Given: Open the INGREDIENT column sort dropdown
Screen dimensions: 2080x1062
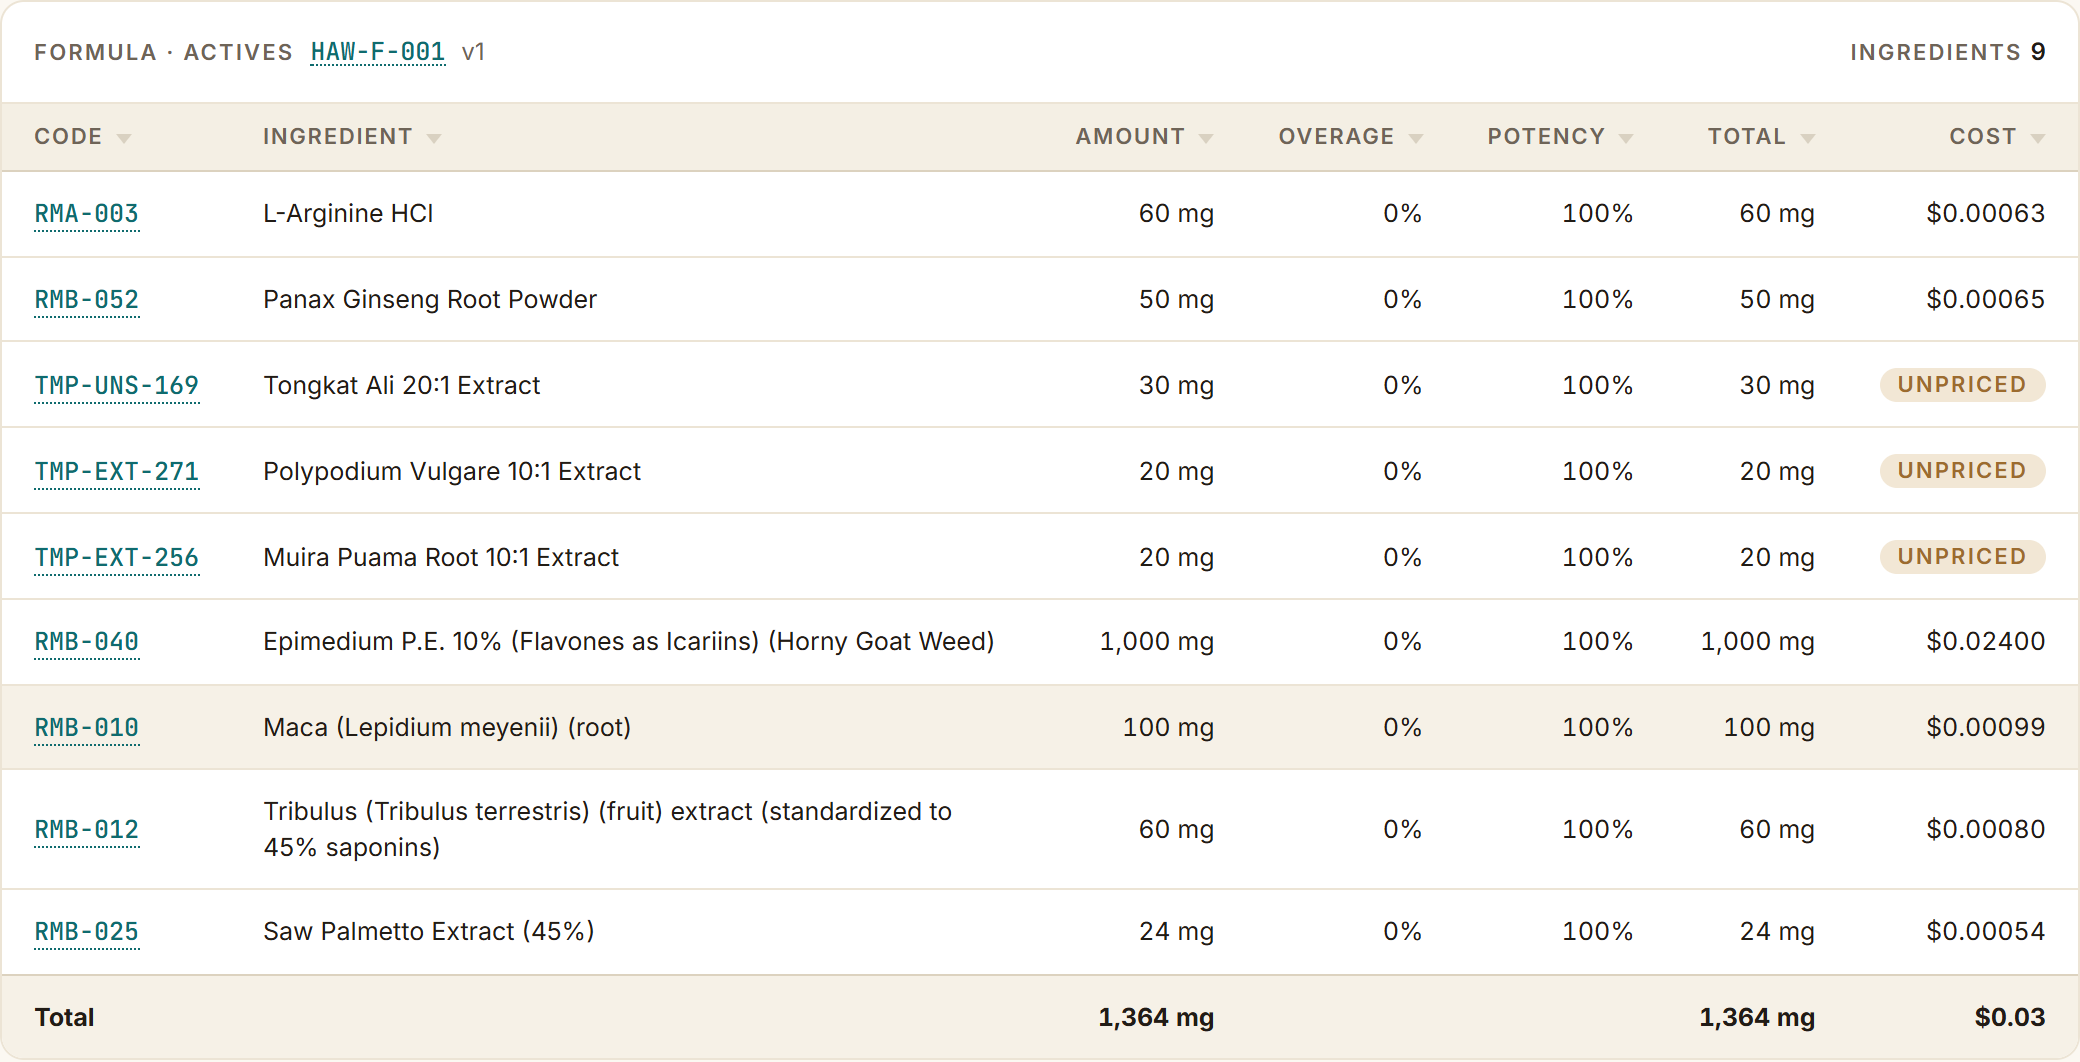Looking at the screenshot, I should coord(434,138).
